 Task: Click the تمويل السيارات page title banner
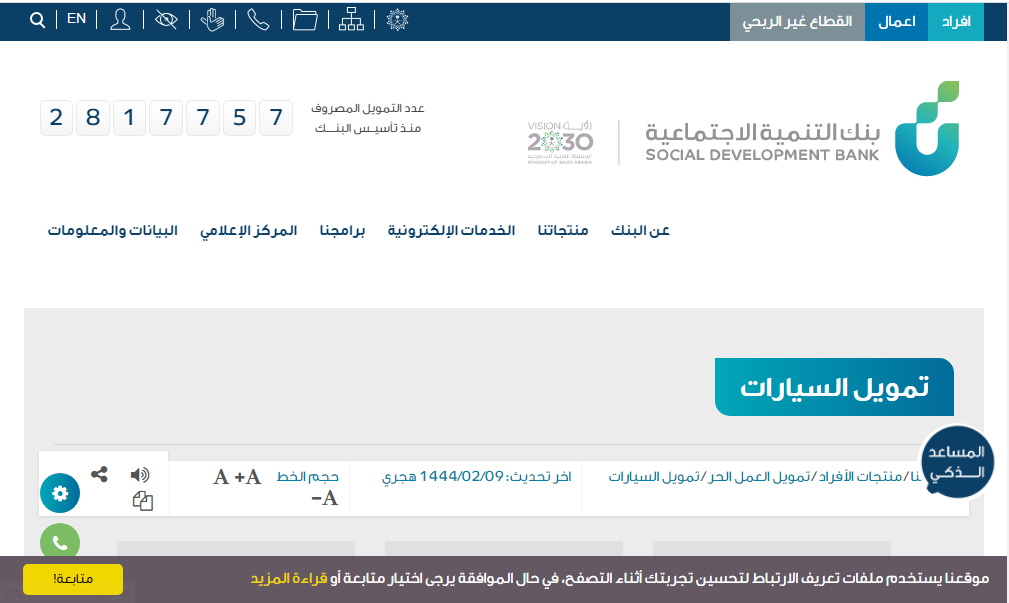coord(834,387)
